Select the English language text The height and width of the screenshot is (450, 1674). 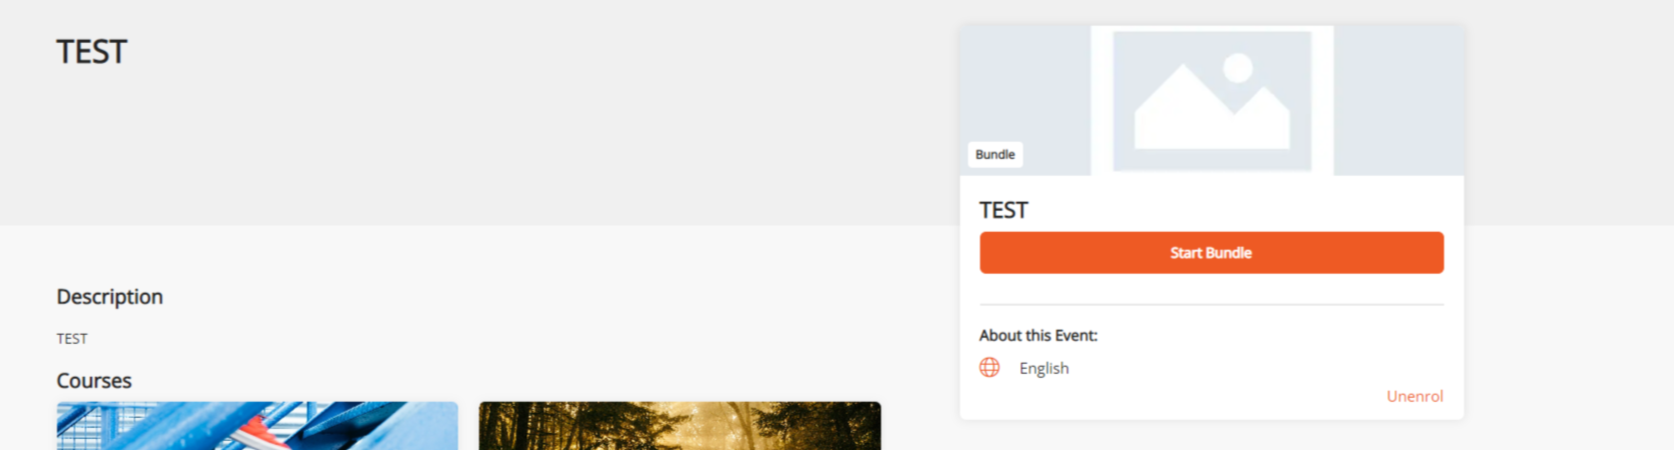1044,368
